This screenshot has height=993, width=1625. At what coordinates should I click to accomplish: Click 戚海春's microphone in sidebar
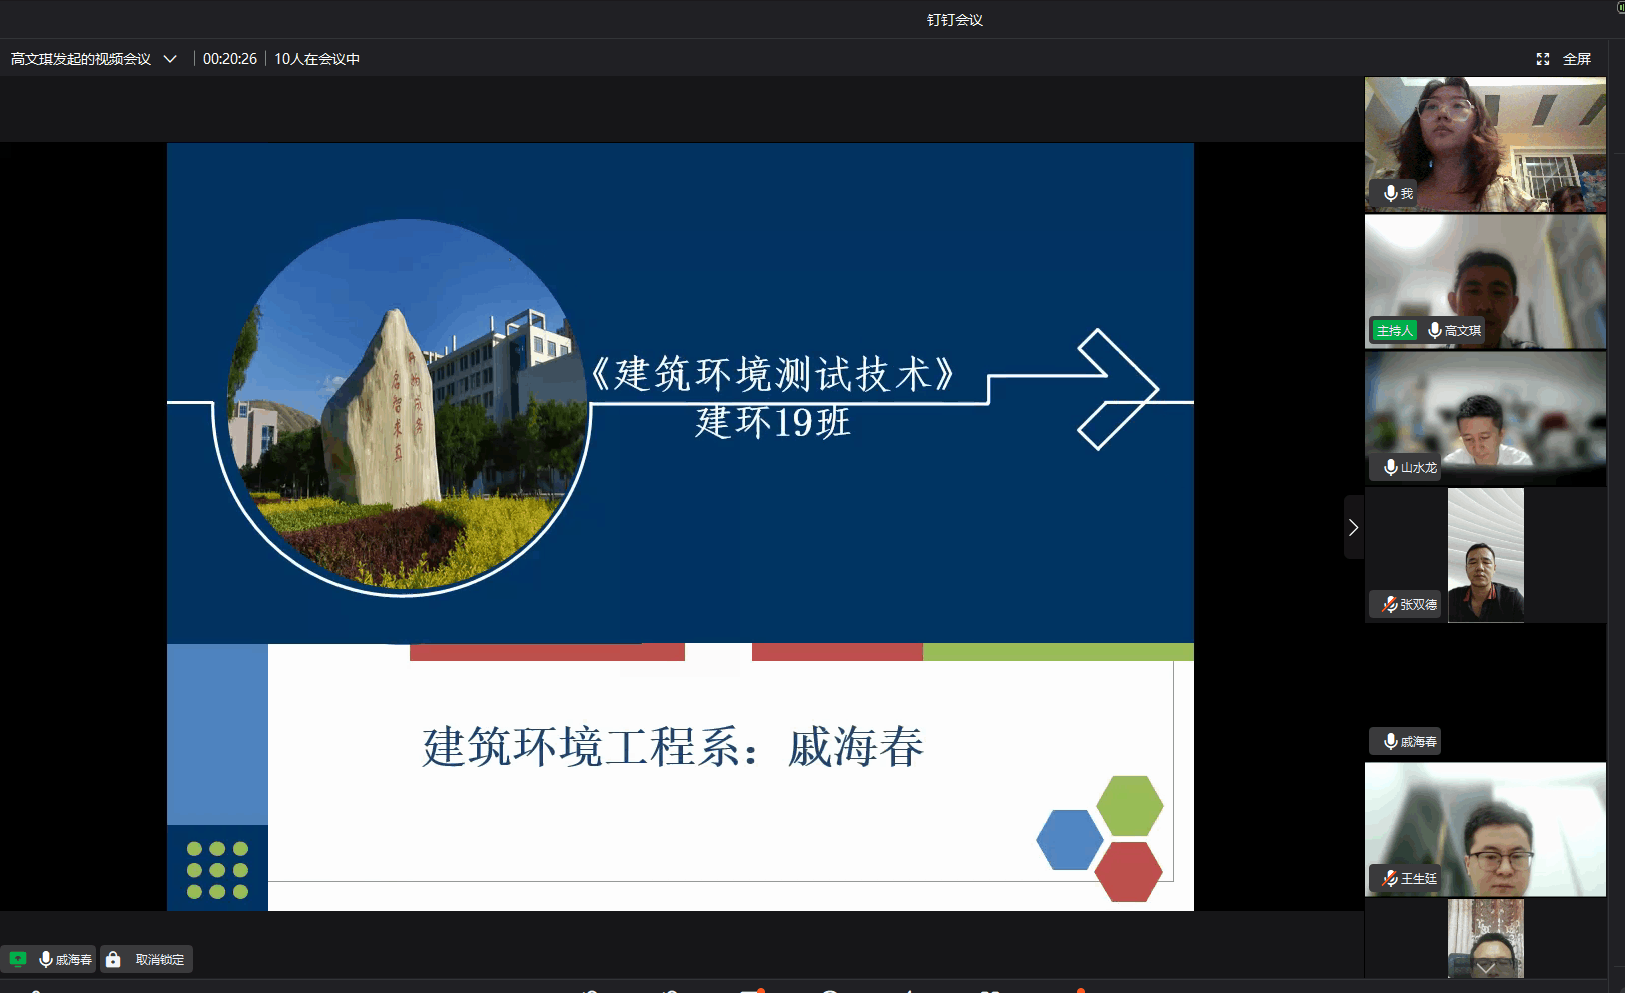tap(1390, 741)
